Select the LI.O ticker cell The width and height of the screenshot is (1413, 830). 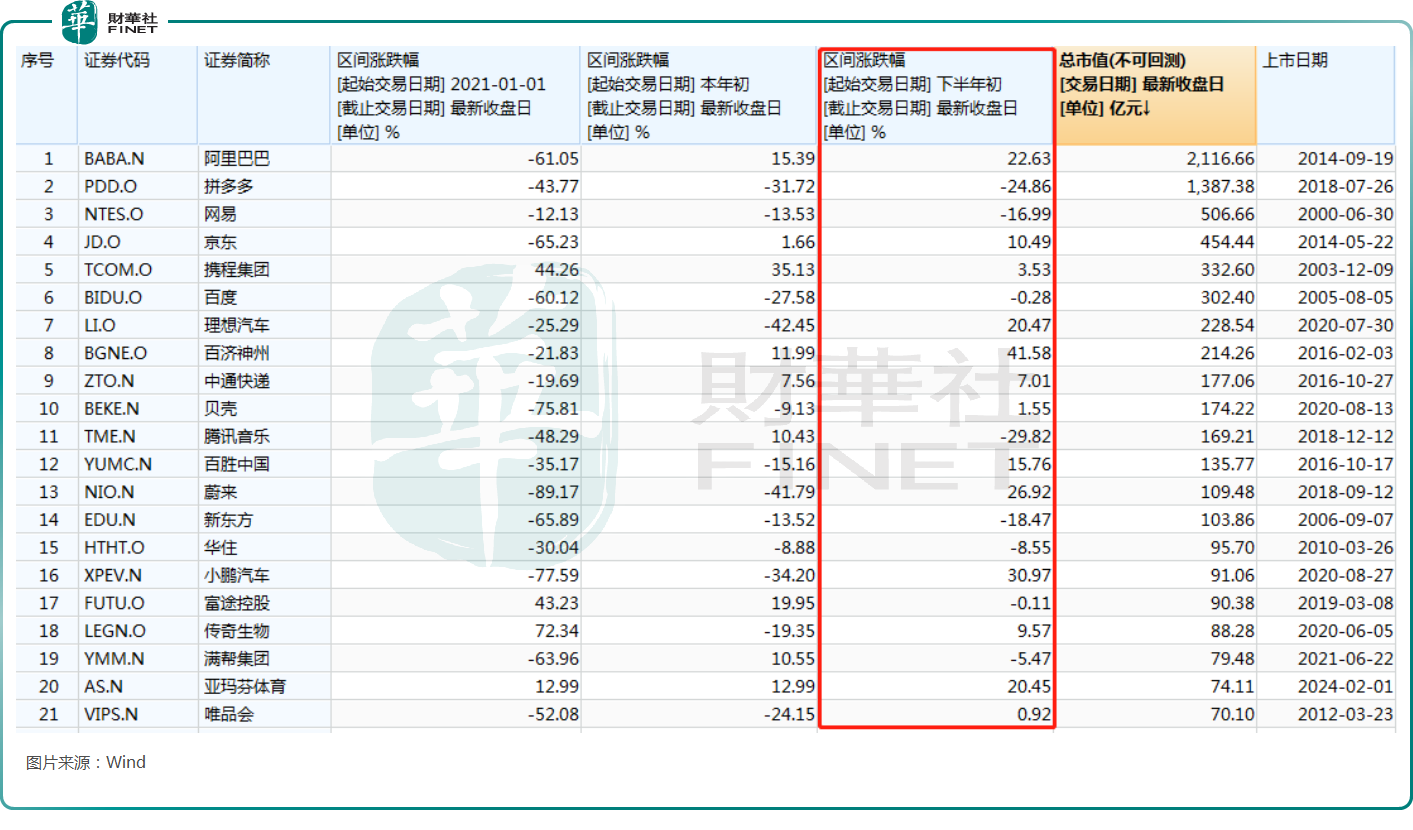coord(138,326)
